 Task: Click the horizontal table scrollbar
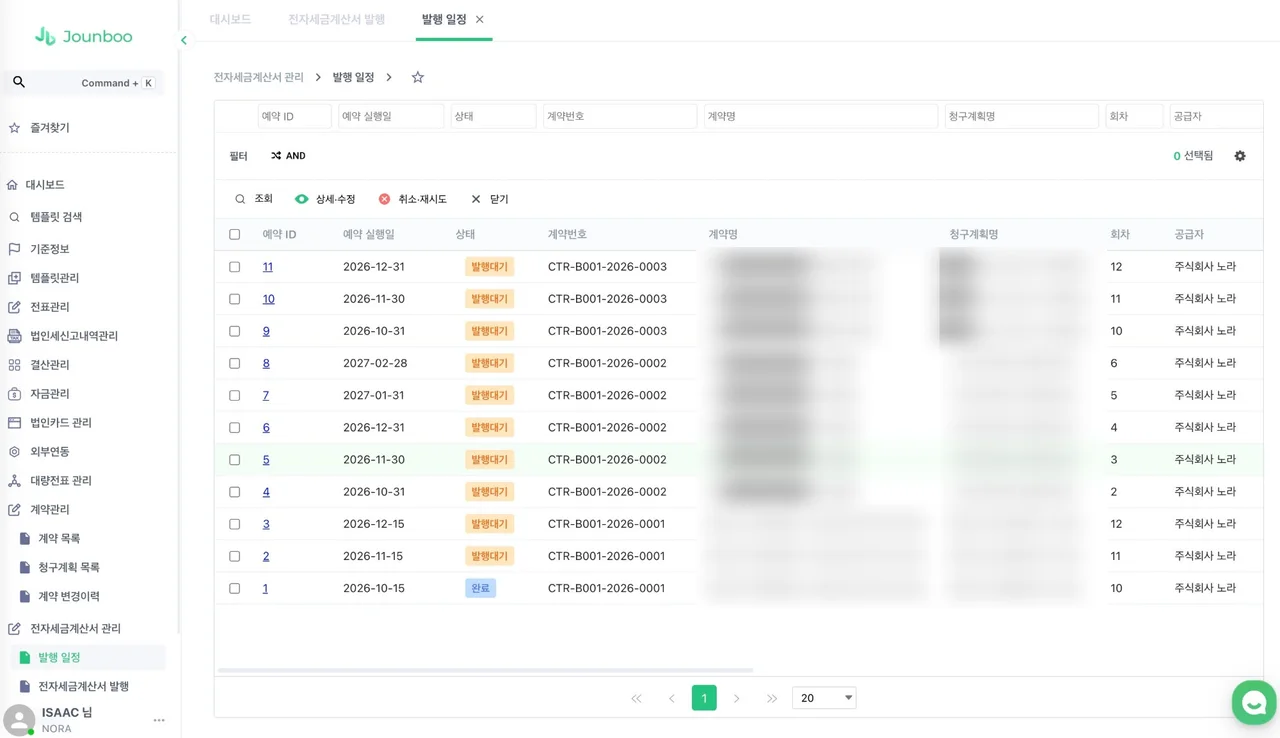pos(485,671)
